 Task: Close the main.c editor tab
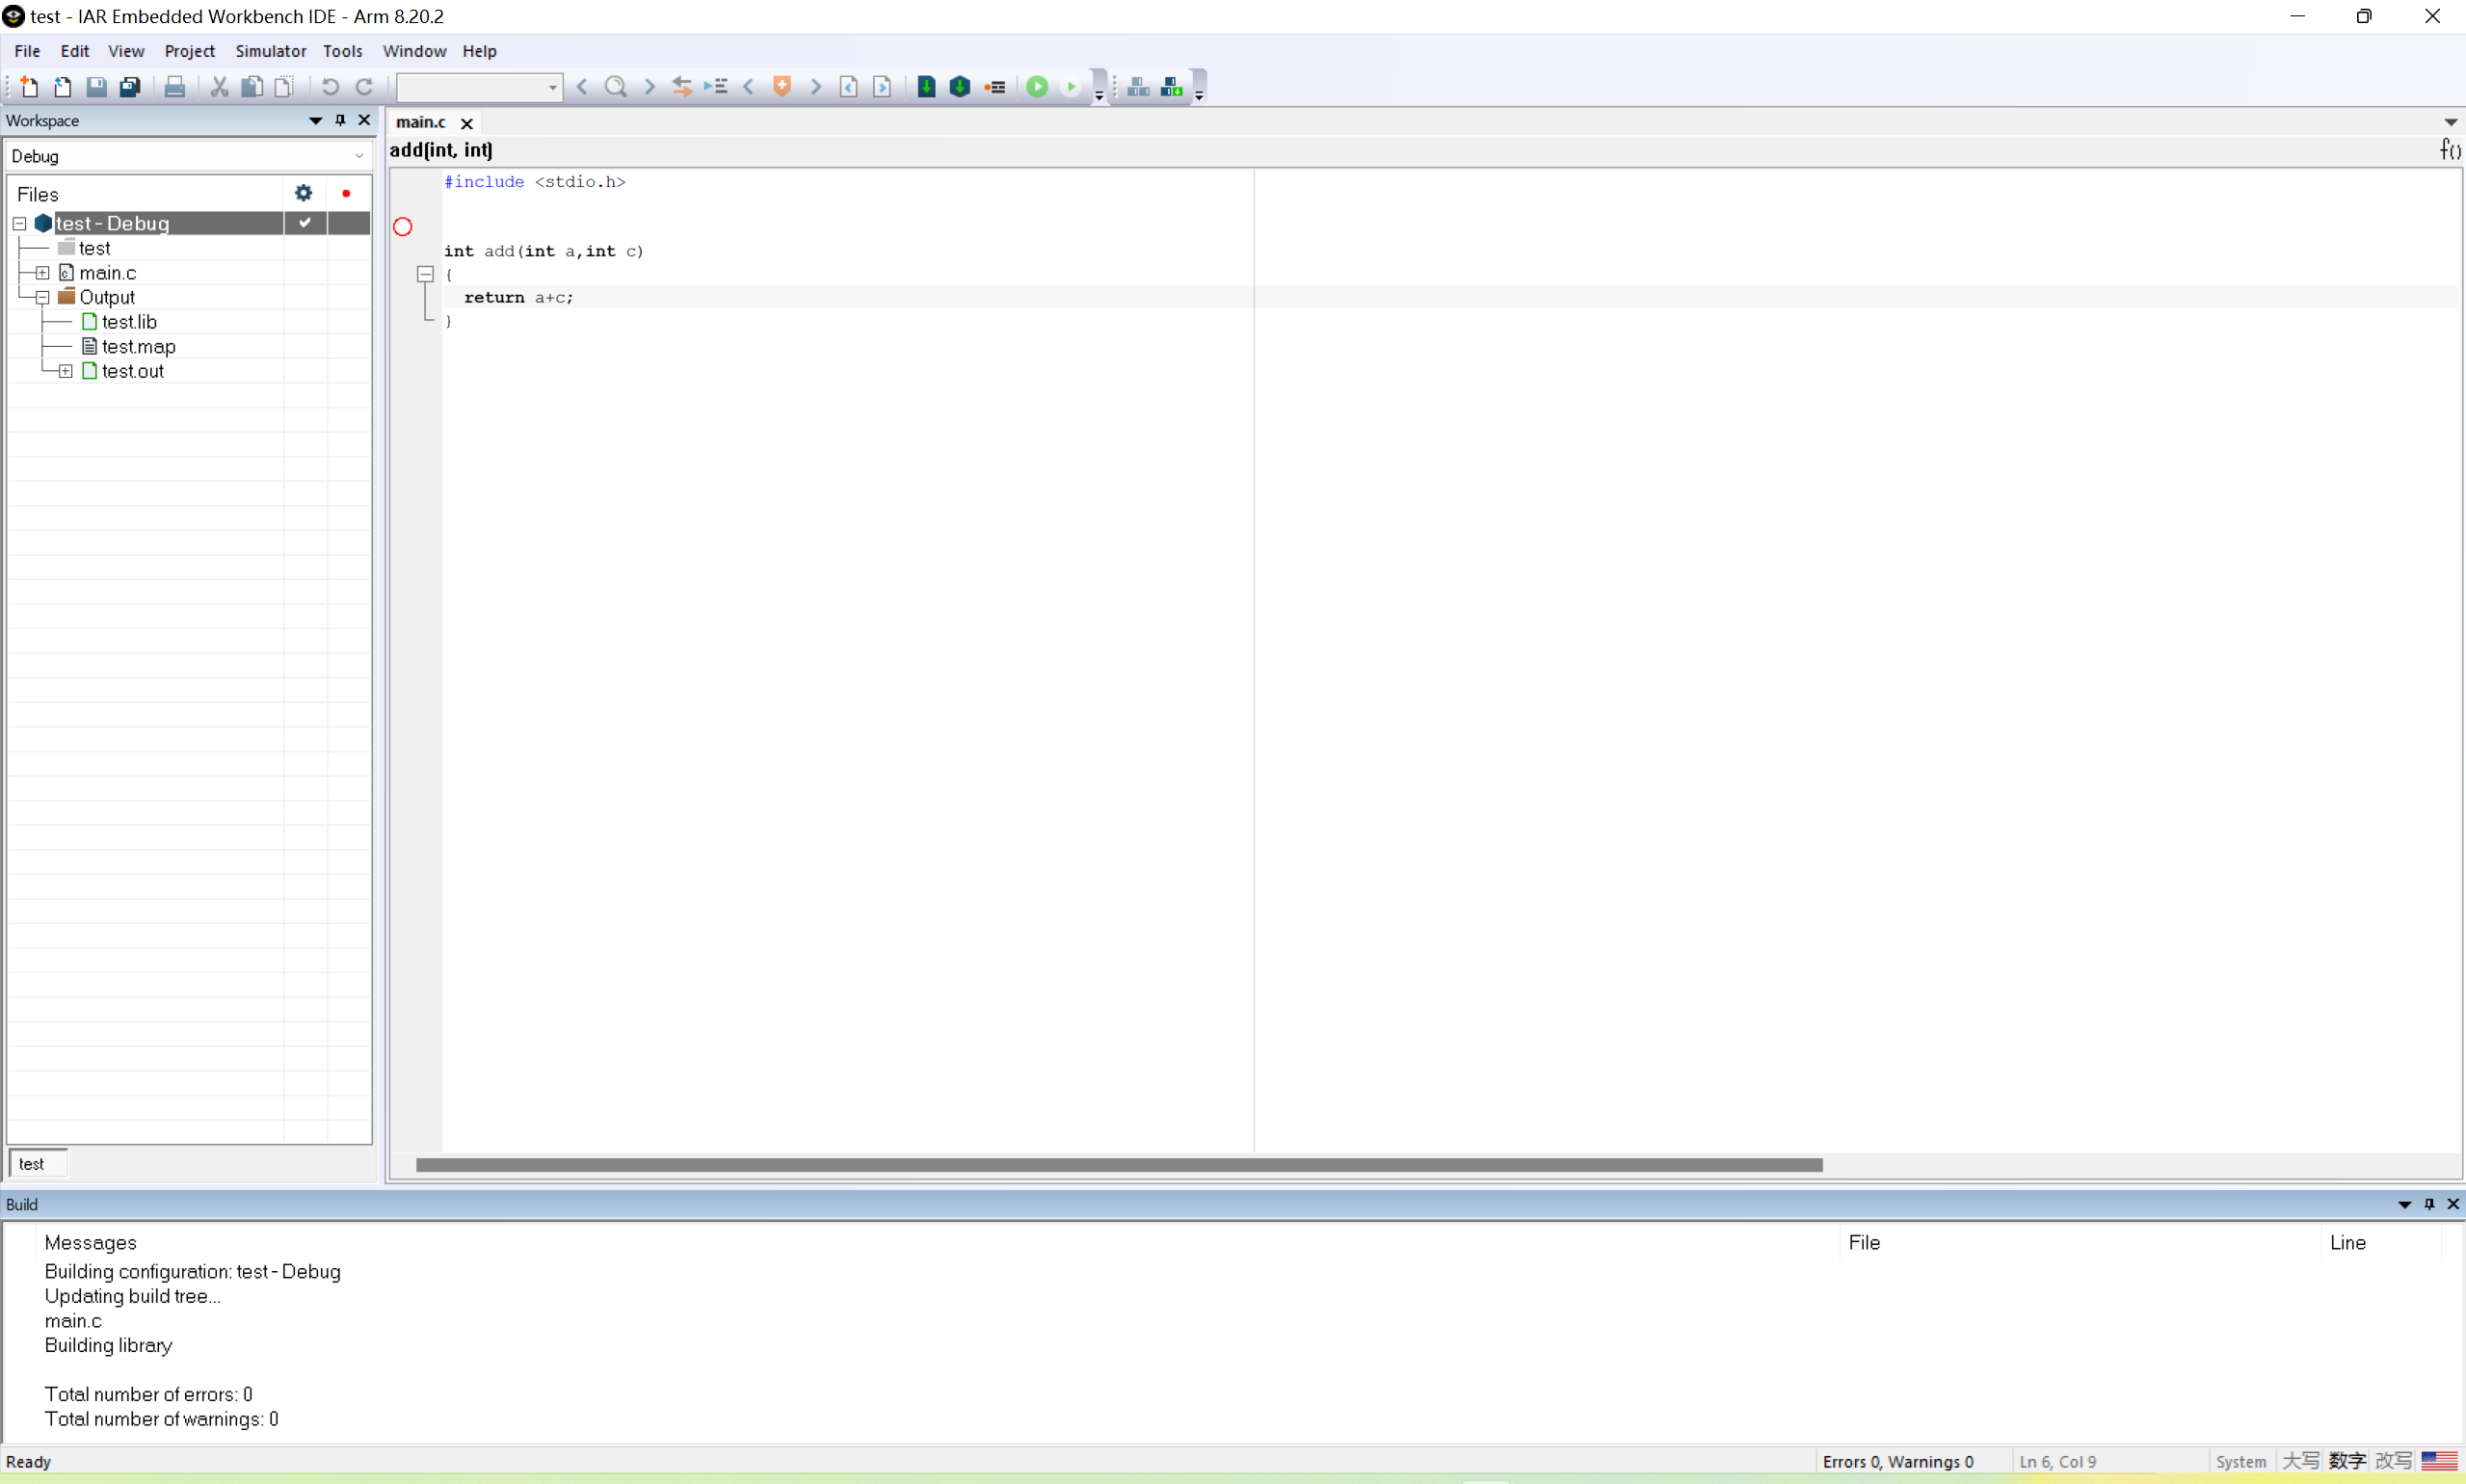click(466, 123)
